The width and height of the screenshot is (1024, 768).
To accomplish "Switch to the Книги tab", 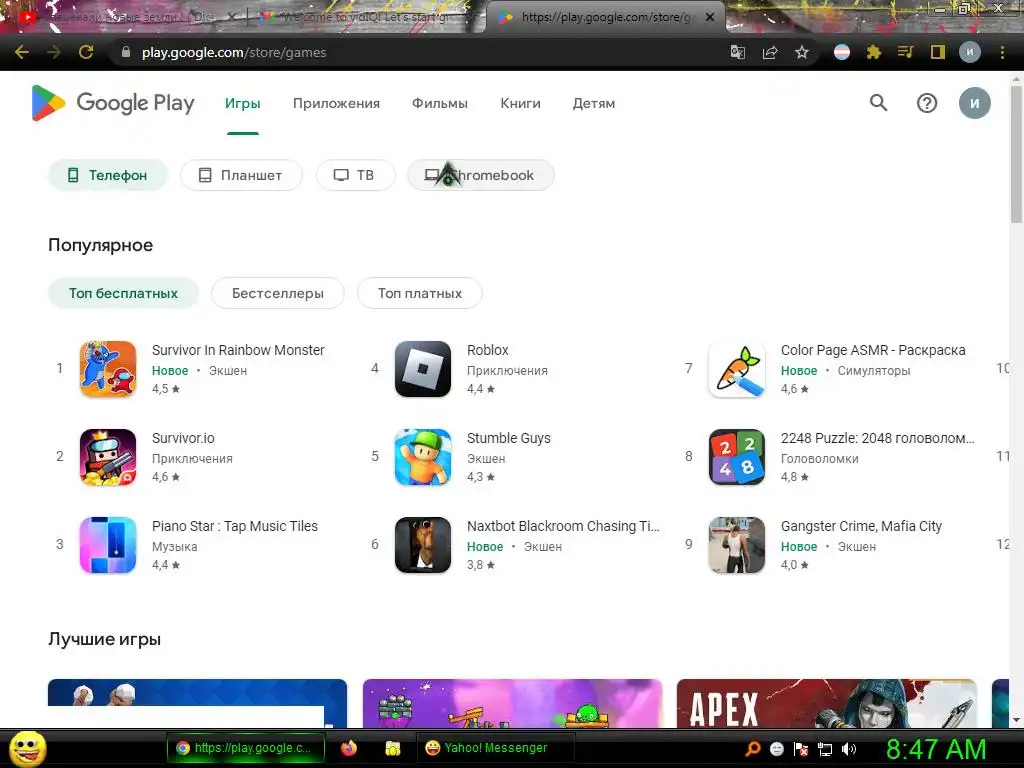I will pyautogui.click(x=520, y=103).
